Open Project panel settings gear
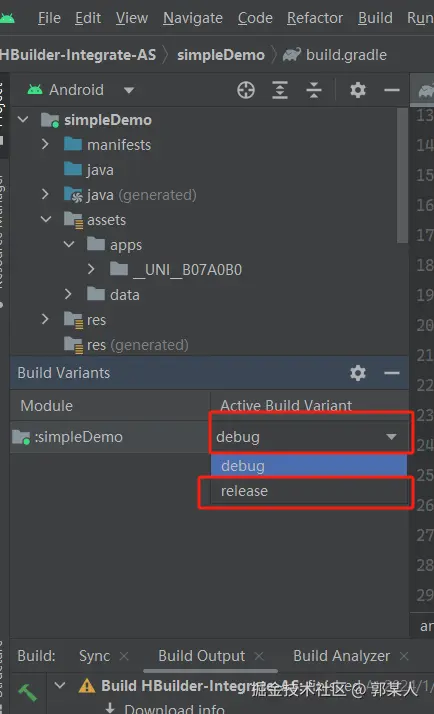434x714 pixels. point(357,90)
